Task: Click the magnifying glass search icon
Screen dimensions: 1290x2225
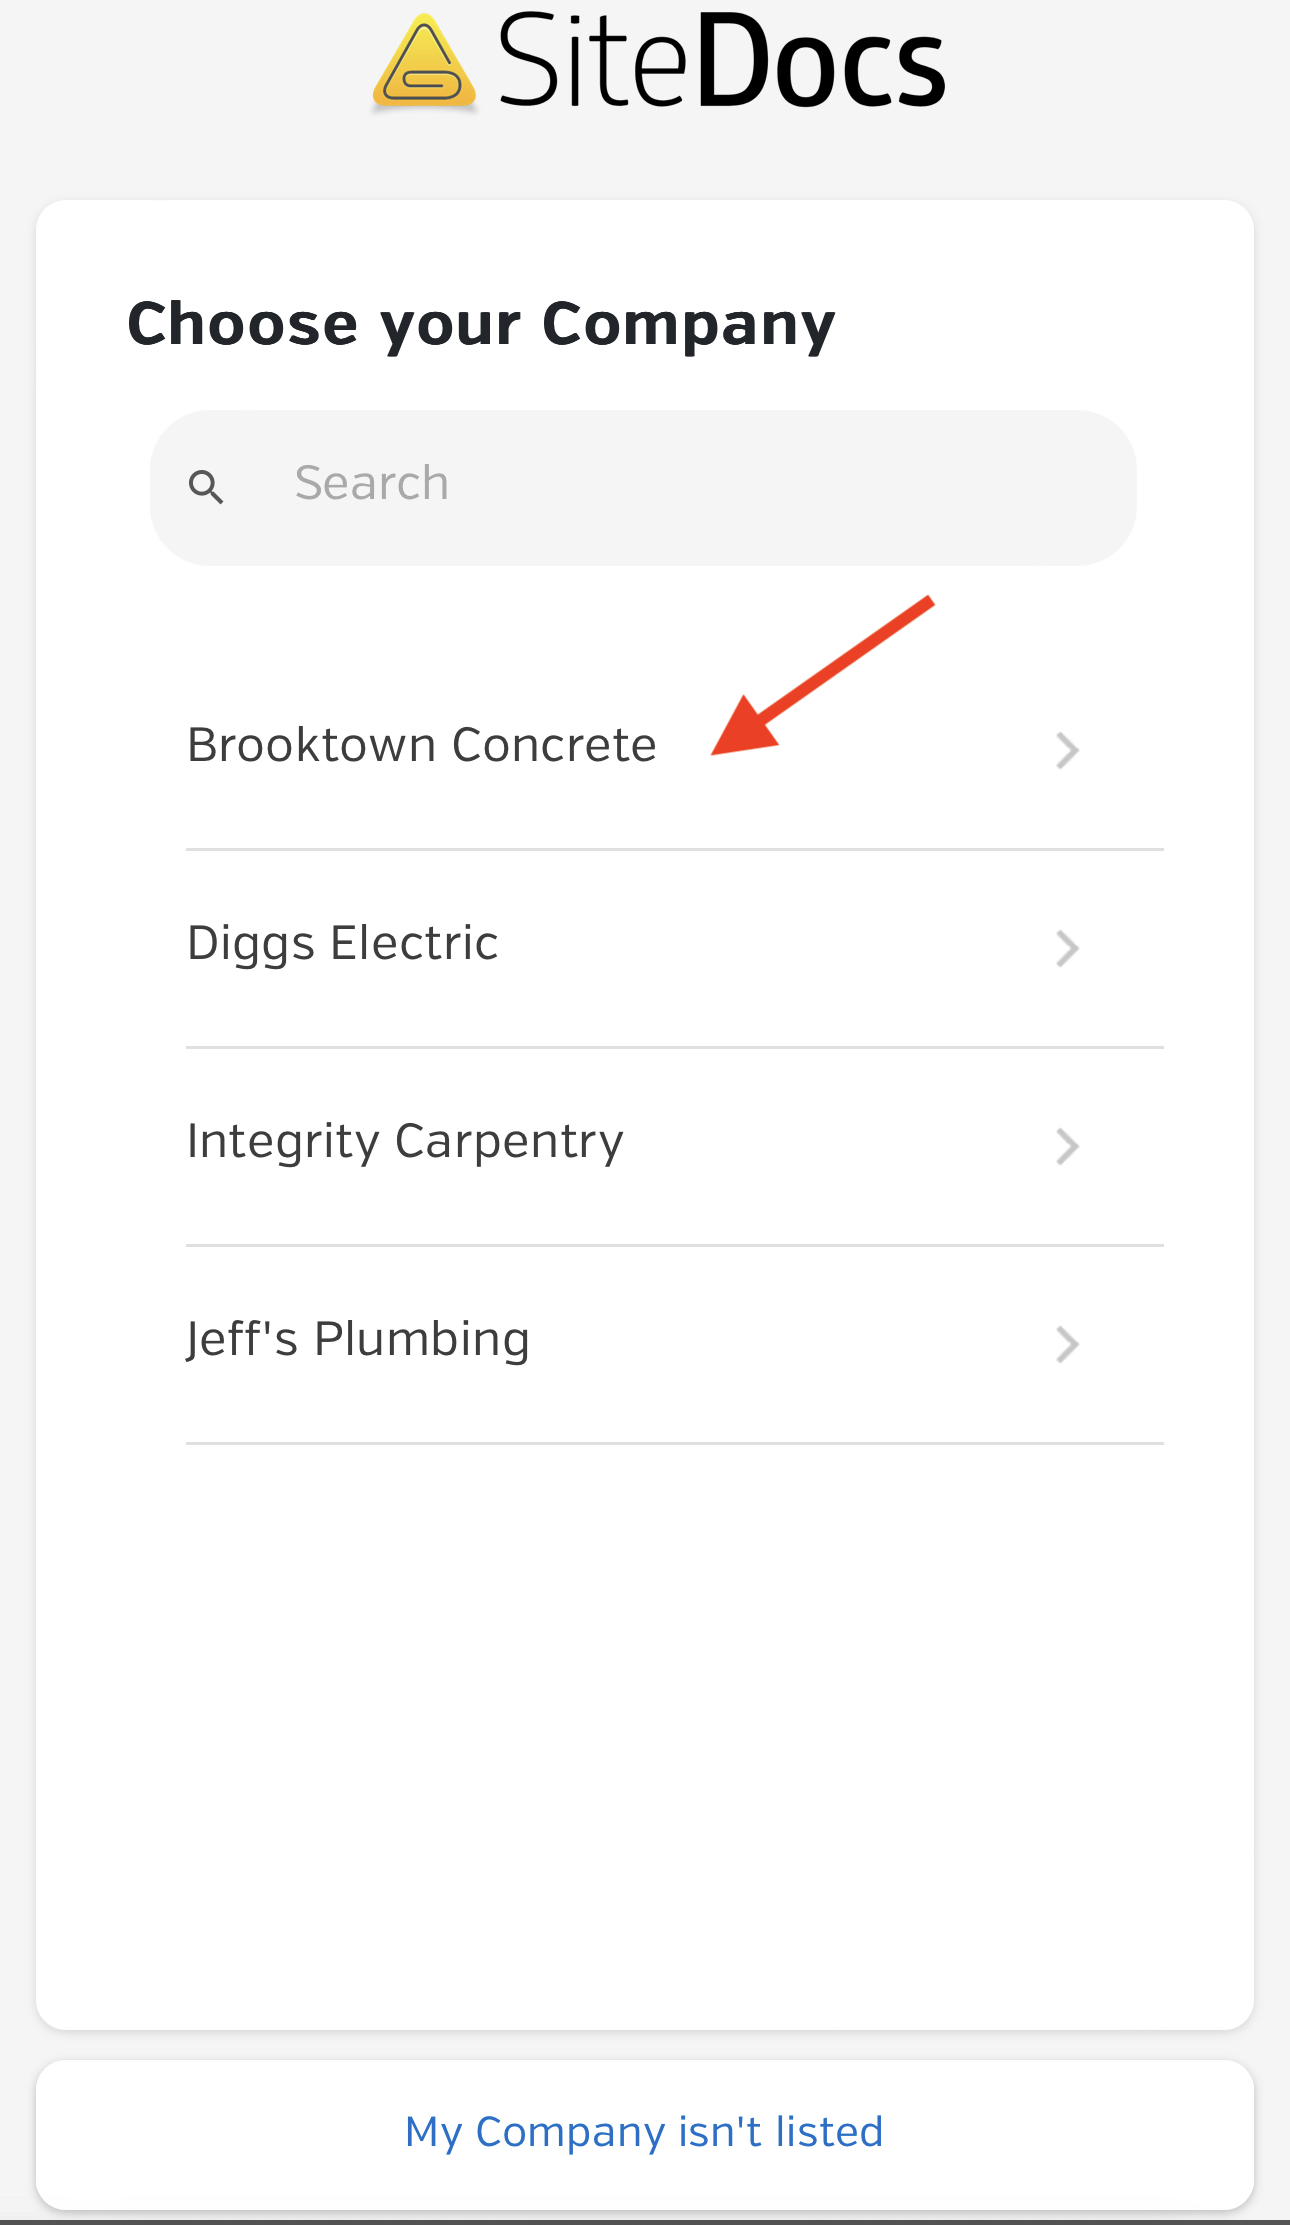Action: click(x=206, y=487)
